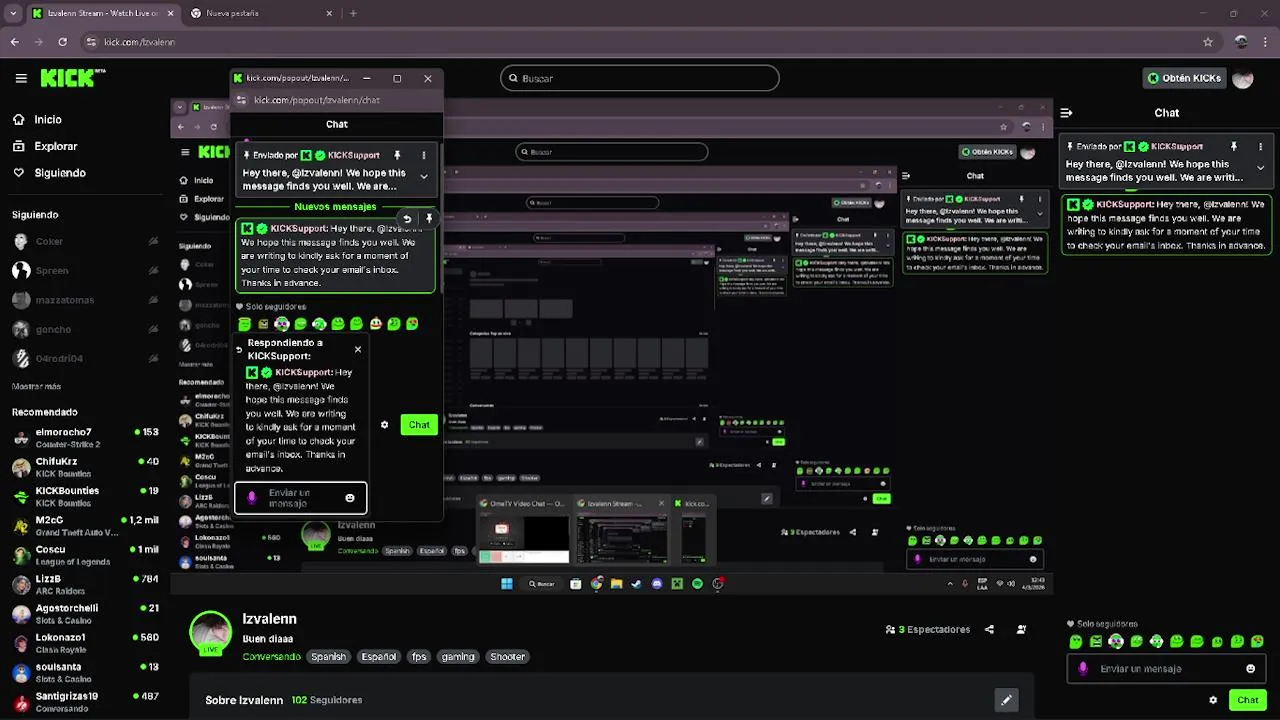
Task: Go back in main browser window
Action: pos(14,42)
